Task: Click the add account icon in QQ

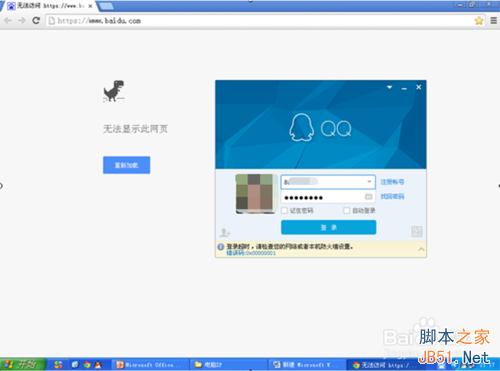Action: (225, 232)
